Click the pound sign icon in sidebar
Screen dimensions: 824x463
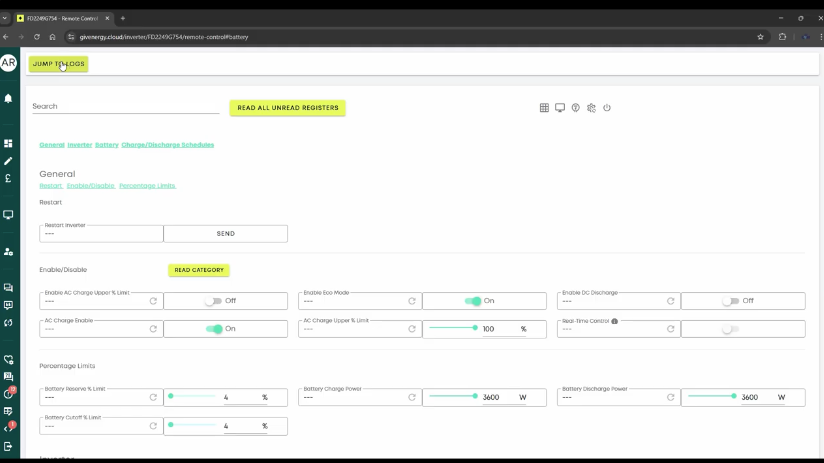tap(8, 178)
